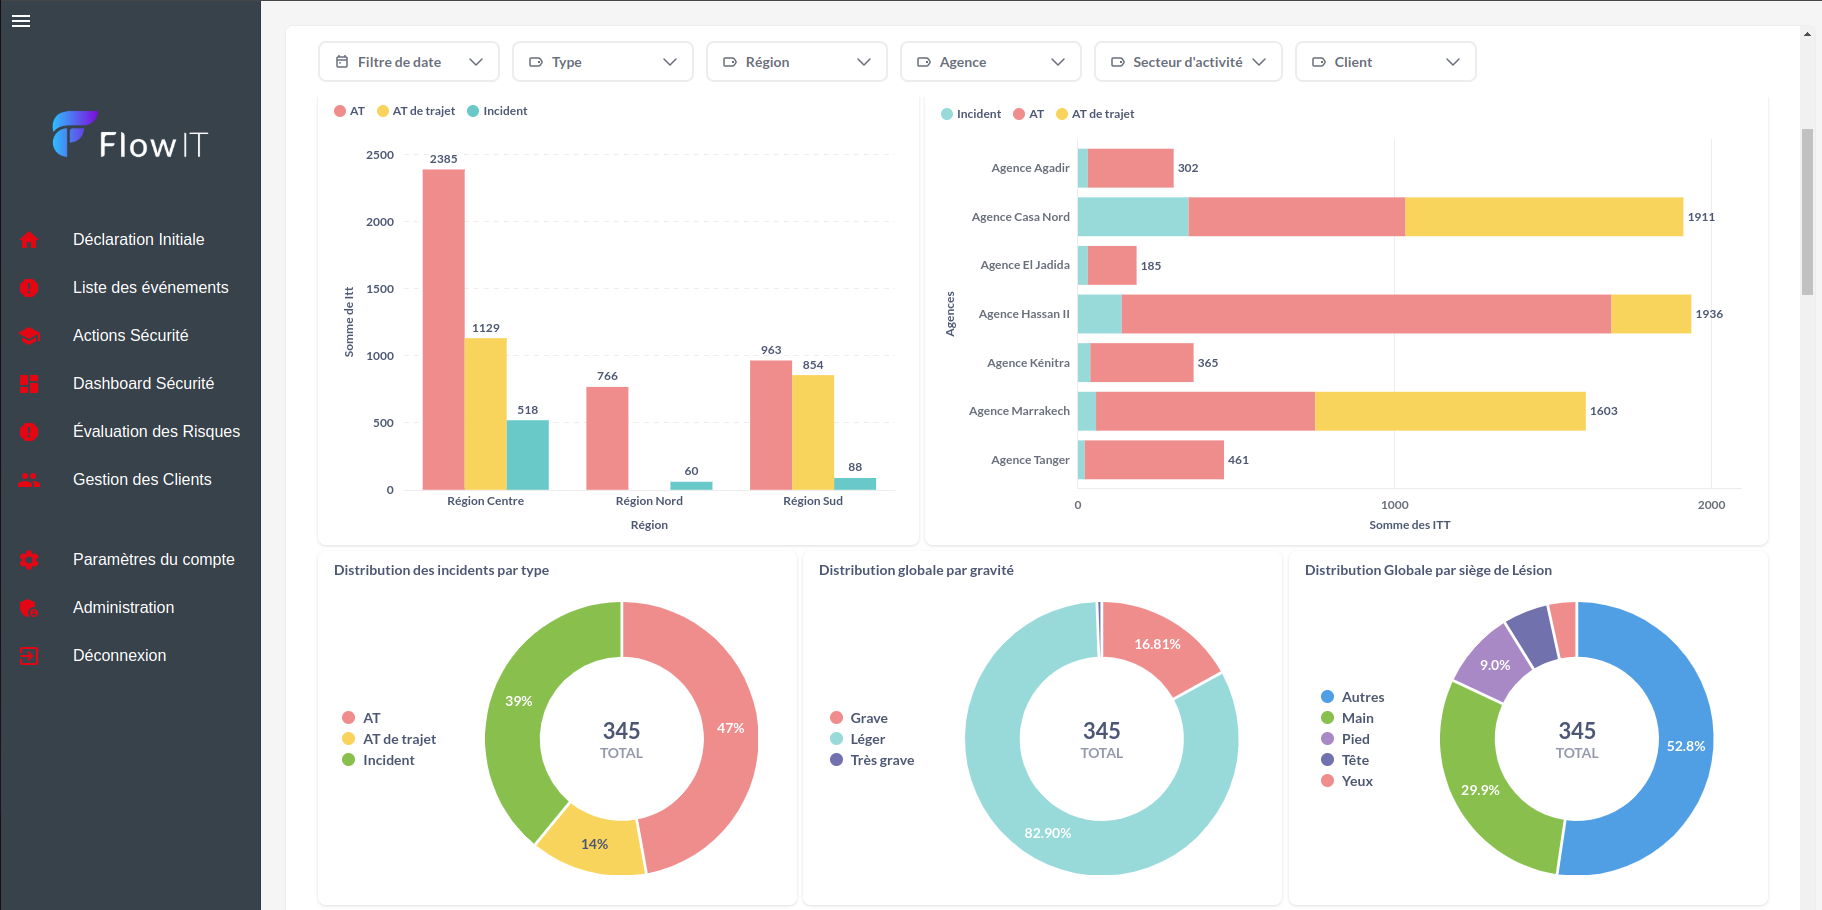Screen dimensions: 1822x910
Task: Select the Client filter box
Action: (x=1385, y=62)
